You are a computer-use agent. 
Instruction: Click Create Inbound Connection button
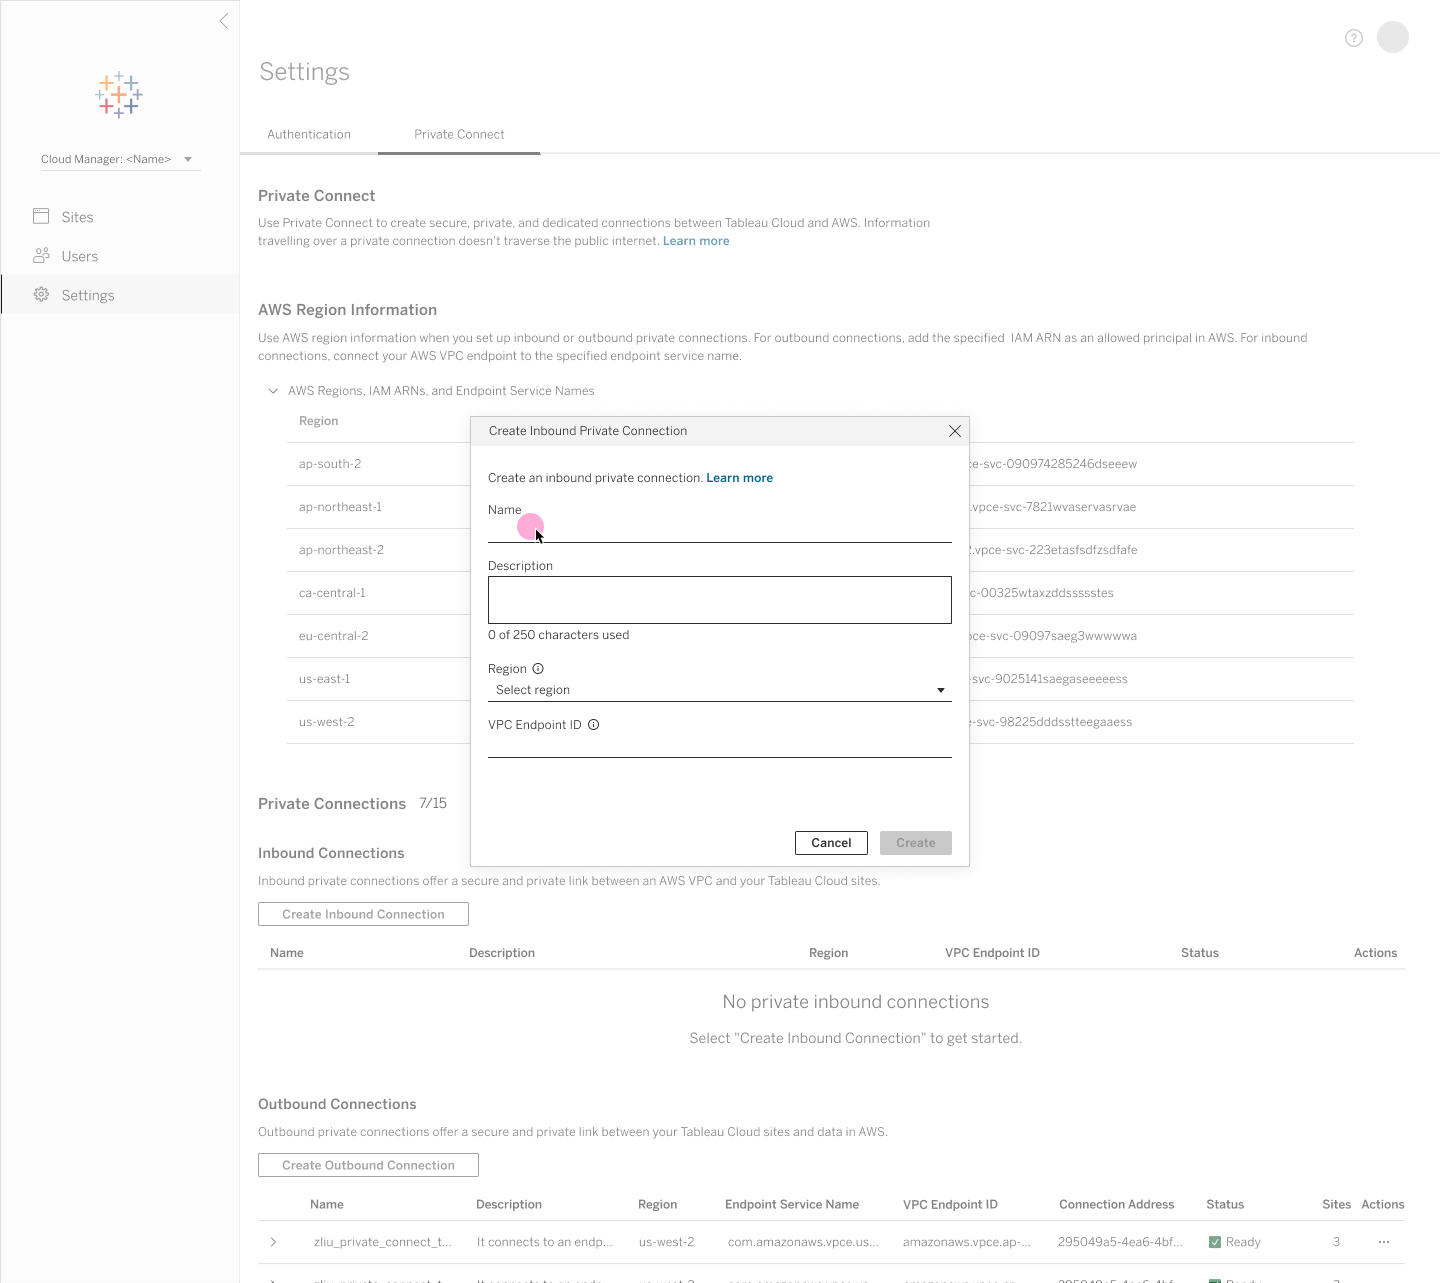pos(363,914)
